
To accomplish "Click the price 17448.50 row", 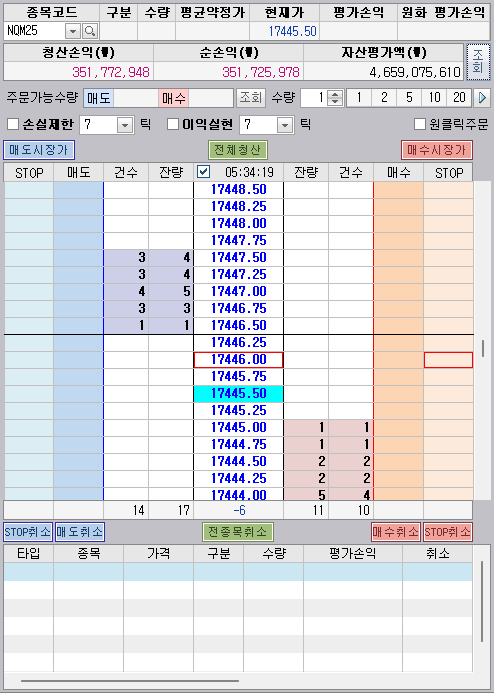I will click(x=239, y=190).
